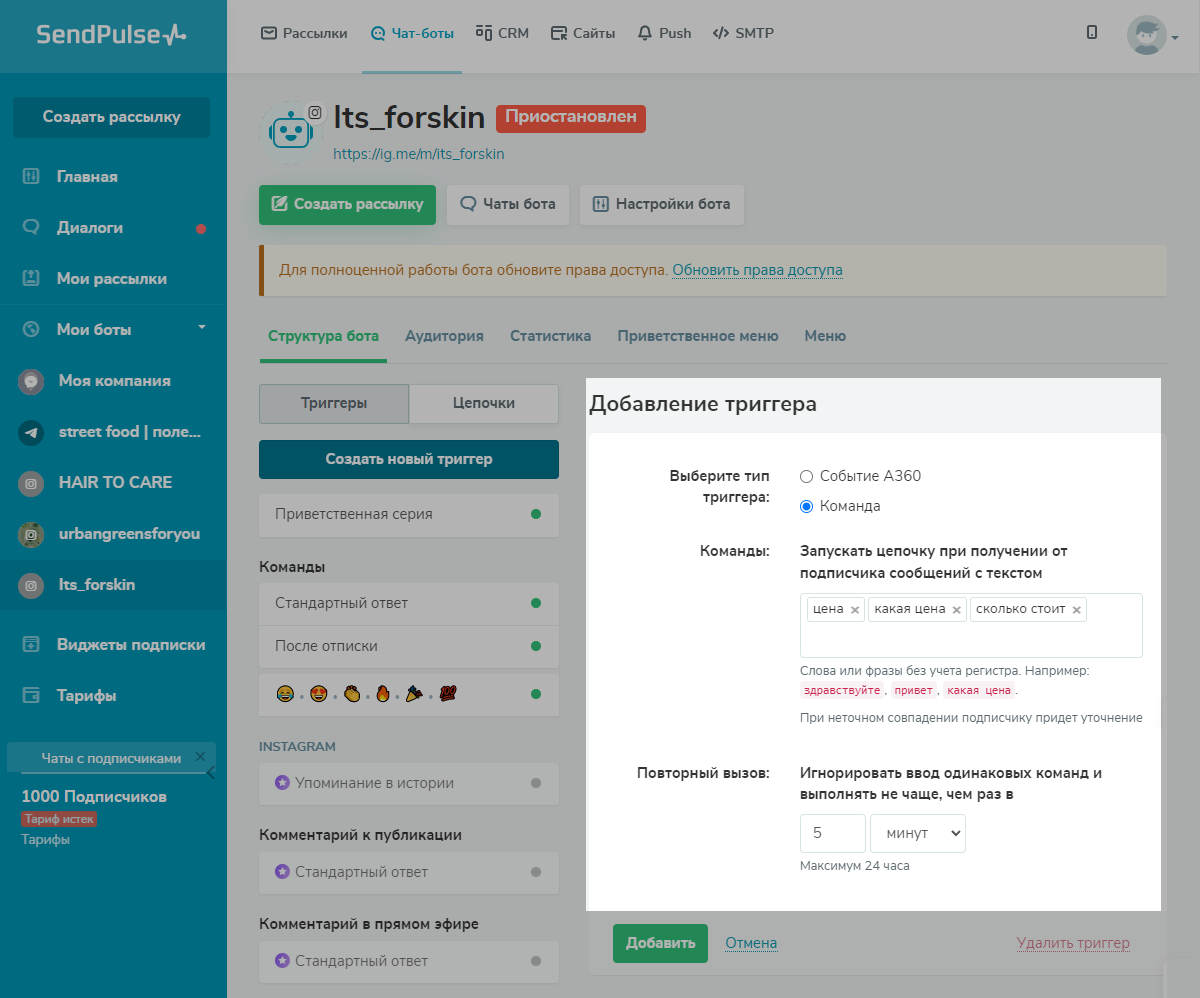The image size is (1200, 998).
Task: Open the Виджеты подписки sidebar icon
Action: click(31, 645)
